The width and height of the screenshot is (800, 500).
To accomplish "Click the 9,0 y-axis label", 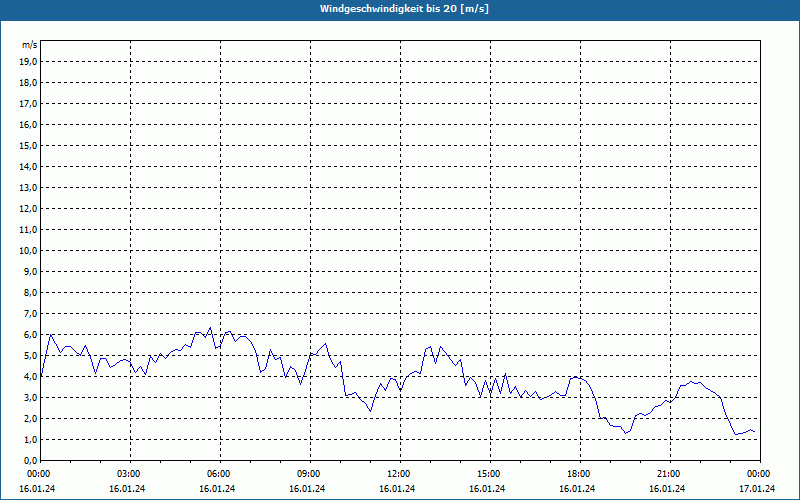I will pos(31,271).
